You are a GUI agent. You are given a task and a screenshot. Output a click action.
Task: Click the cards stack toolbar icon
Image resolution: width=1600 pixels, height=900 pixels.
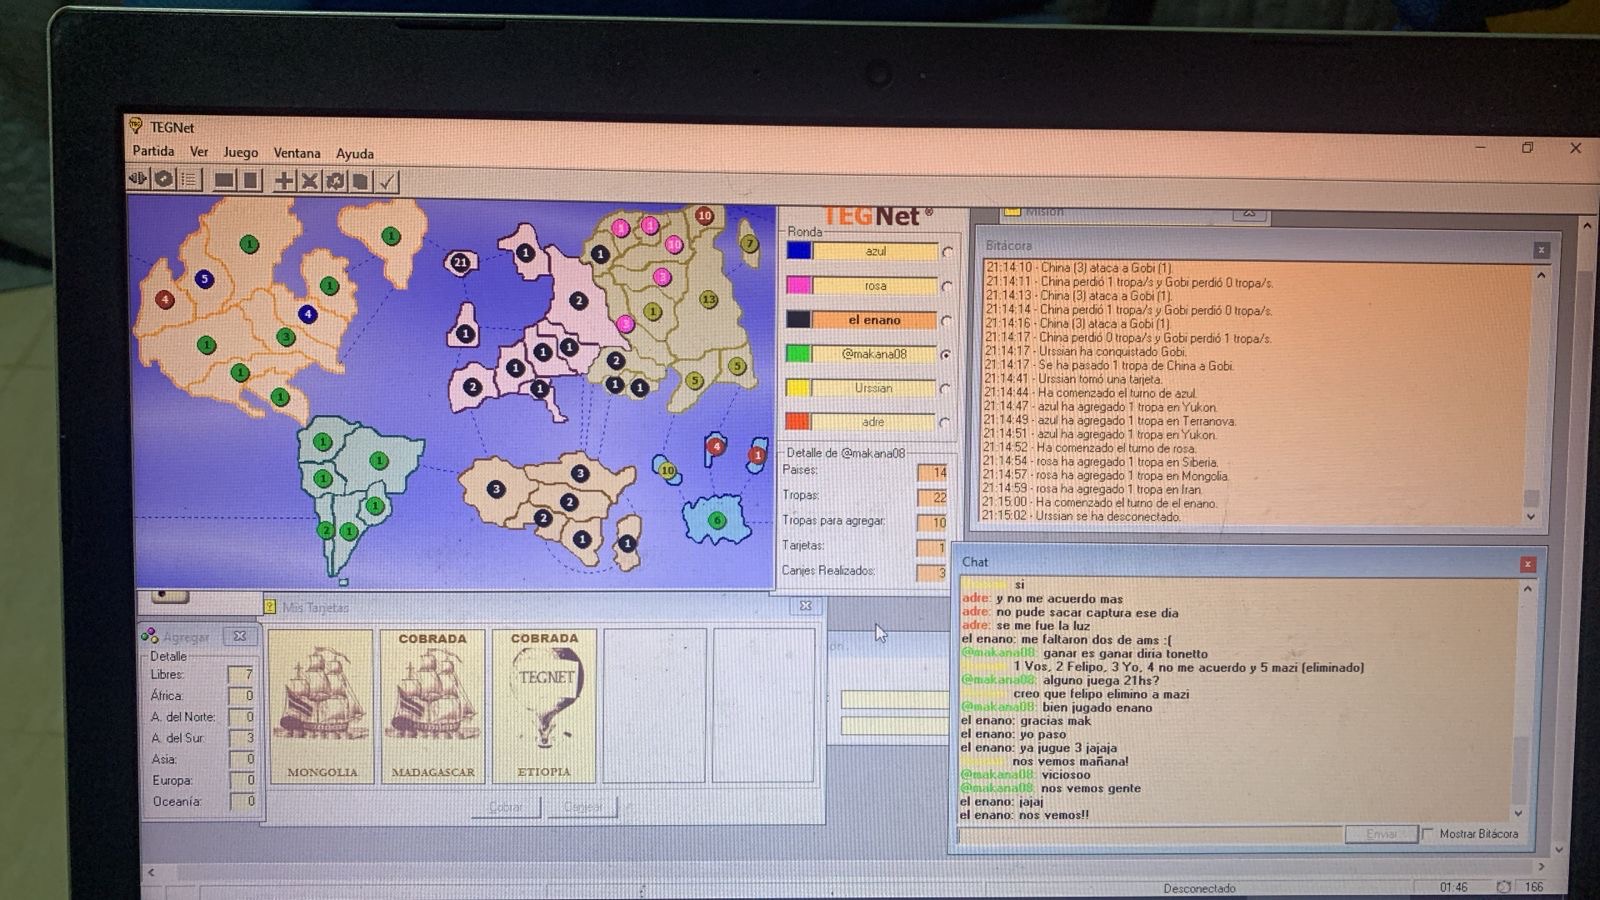(361, 181)
